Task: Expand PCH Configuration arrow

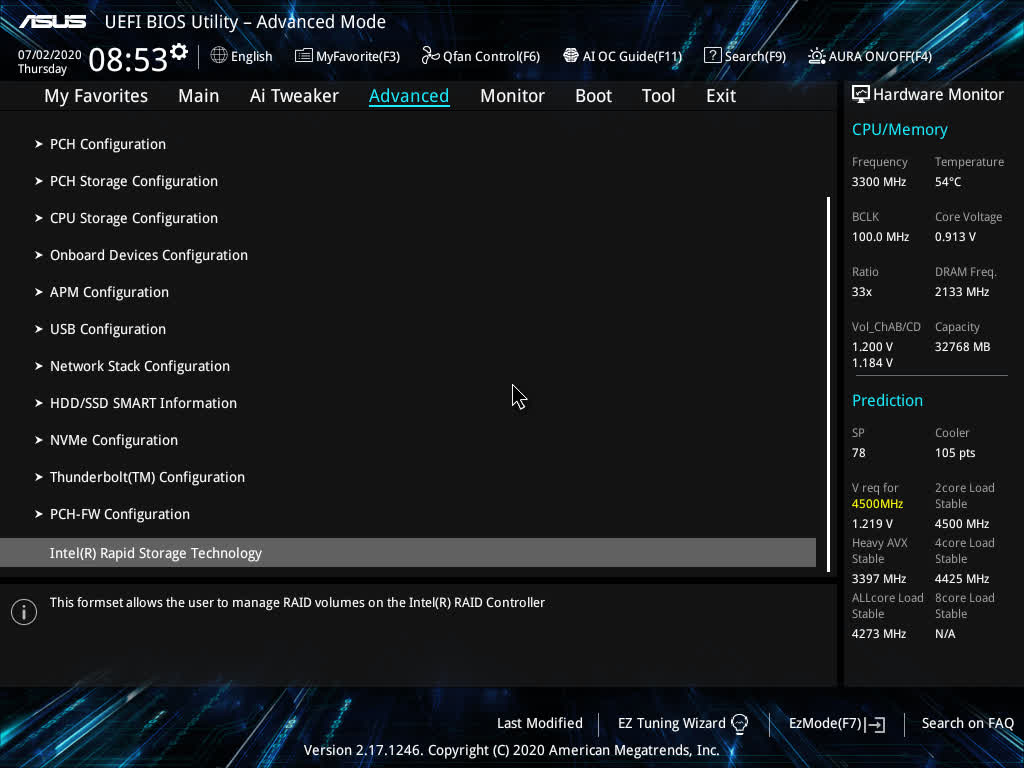Action: pos(39,144)
